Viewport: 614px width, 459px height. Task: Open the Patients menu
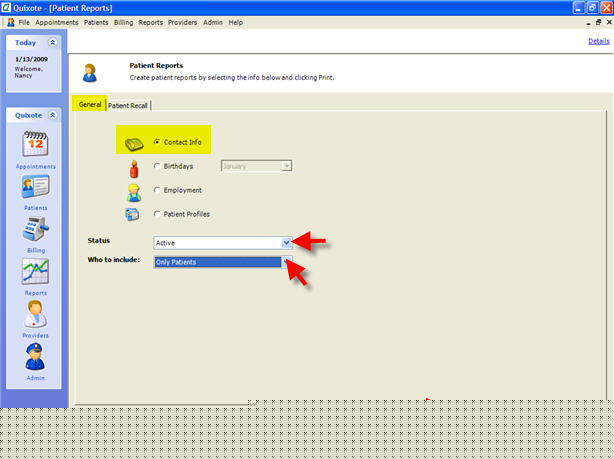point(96,22)
